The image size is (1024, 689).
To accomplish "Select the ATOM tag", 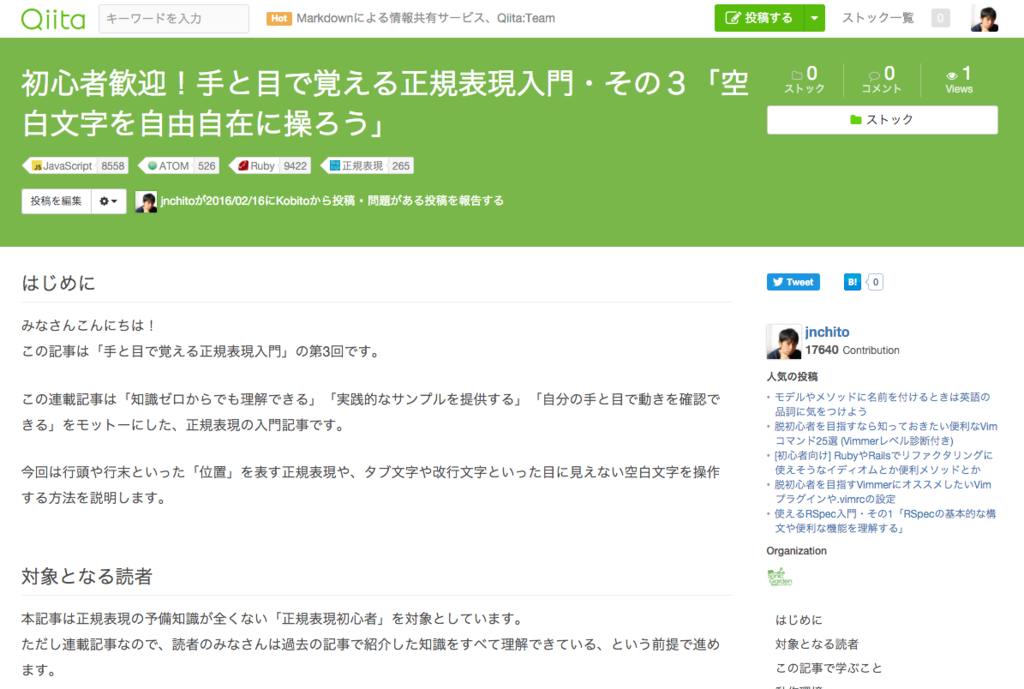I will click(167, 166).
